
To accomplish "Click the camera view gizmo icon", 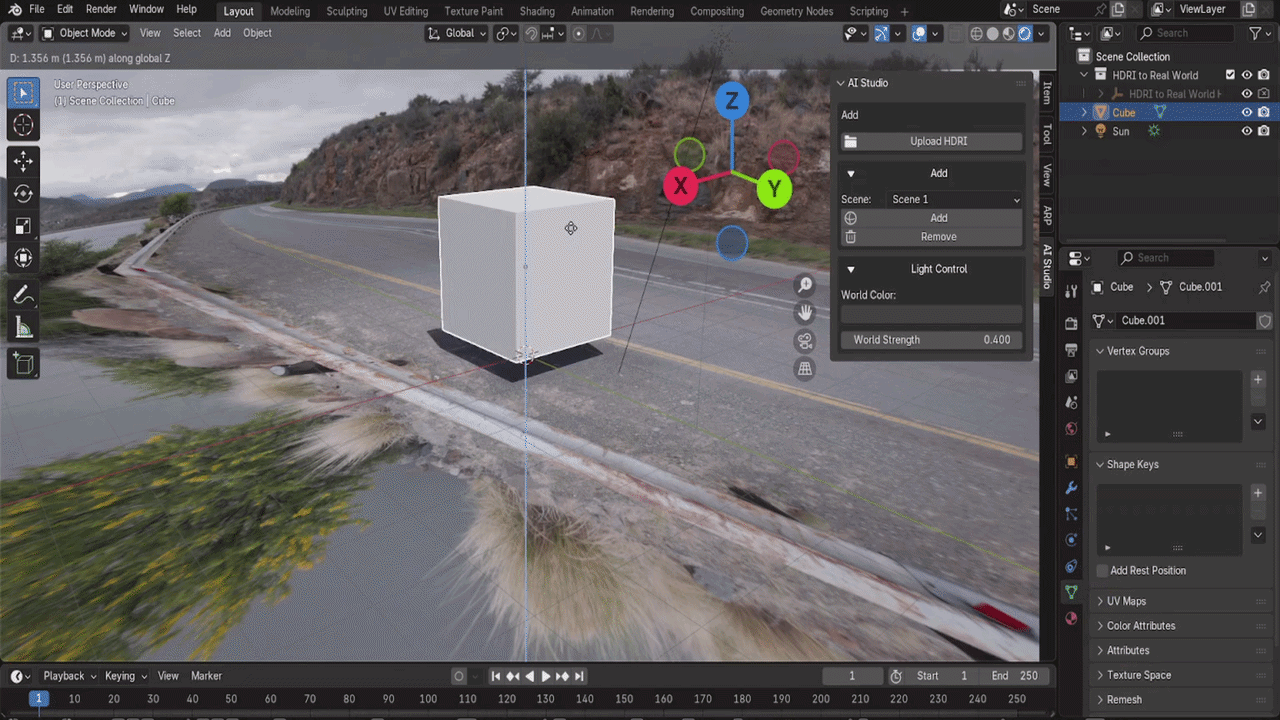I will tap(805, 341).
